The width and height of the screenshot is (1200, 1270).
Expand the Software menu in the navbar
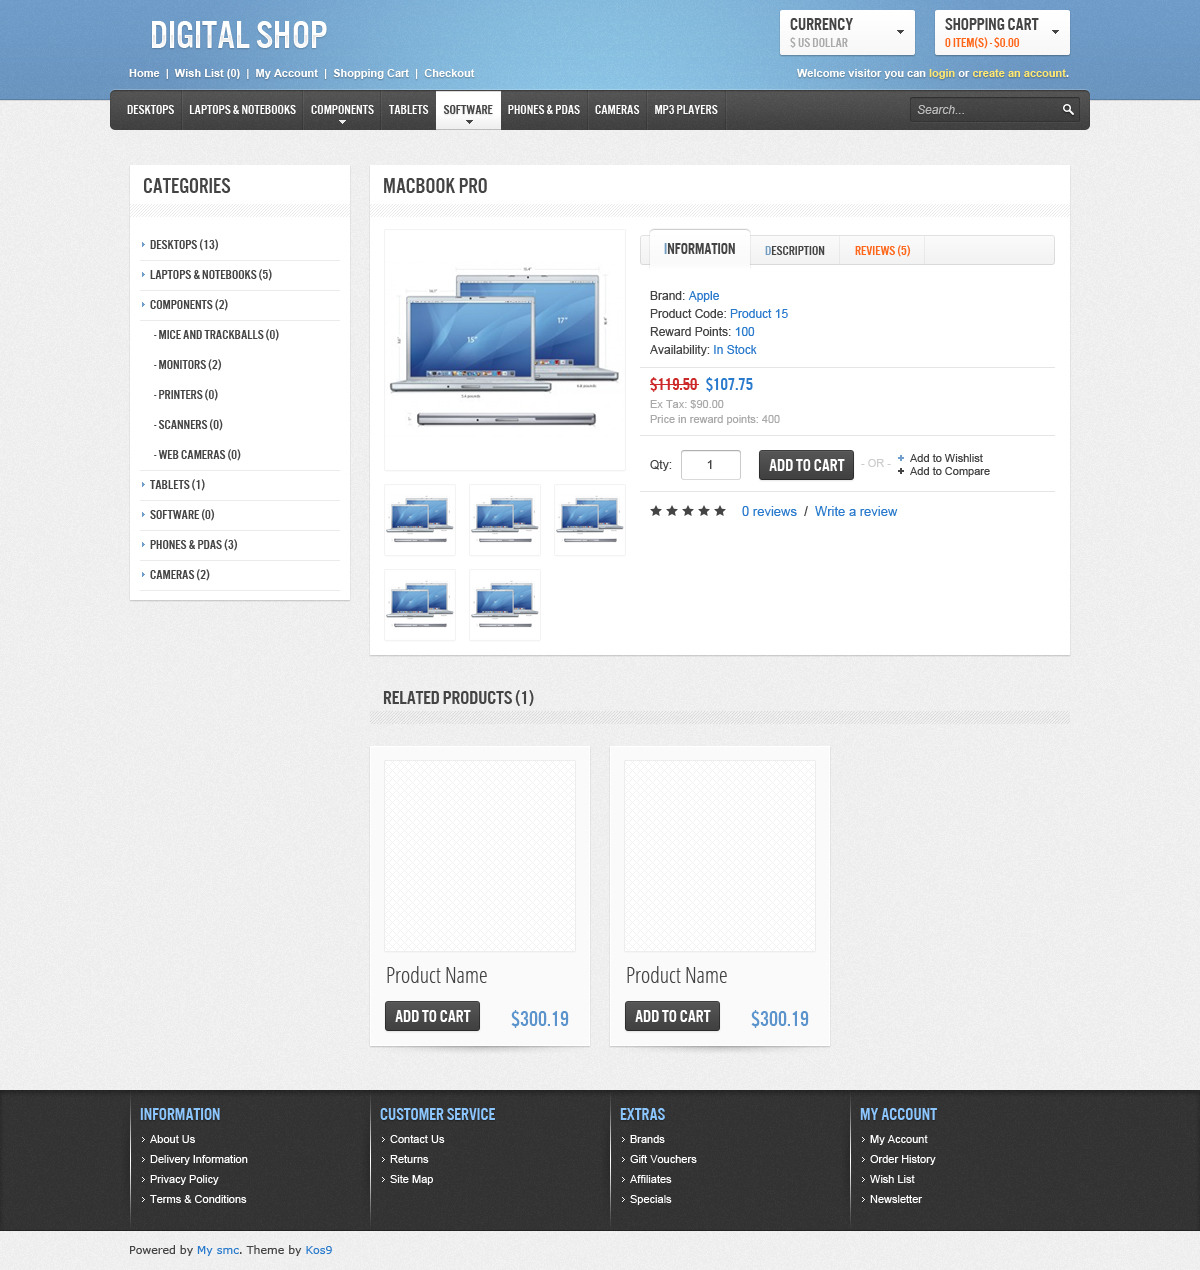[468, 110]
